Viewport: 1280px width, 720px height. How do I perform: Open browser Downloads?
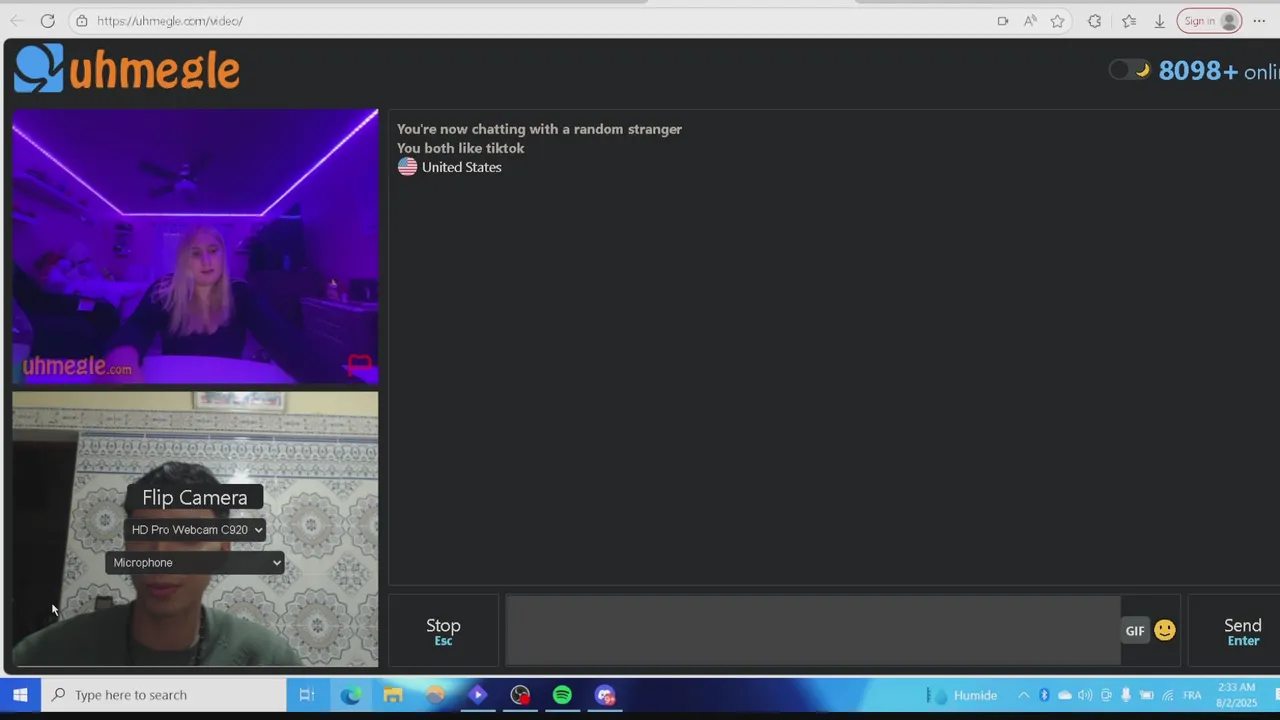[x=1159, y=21]
